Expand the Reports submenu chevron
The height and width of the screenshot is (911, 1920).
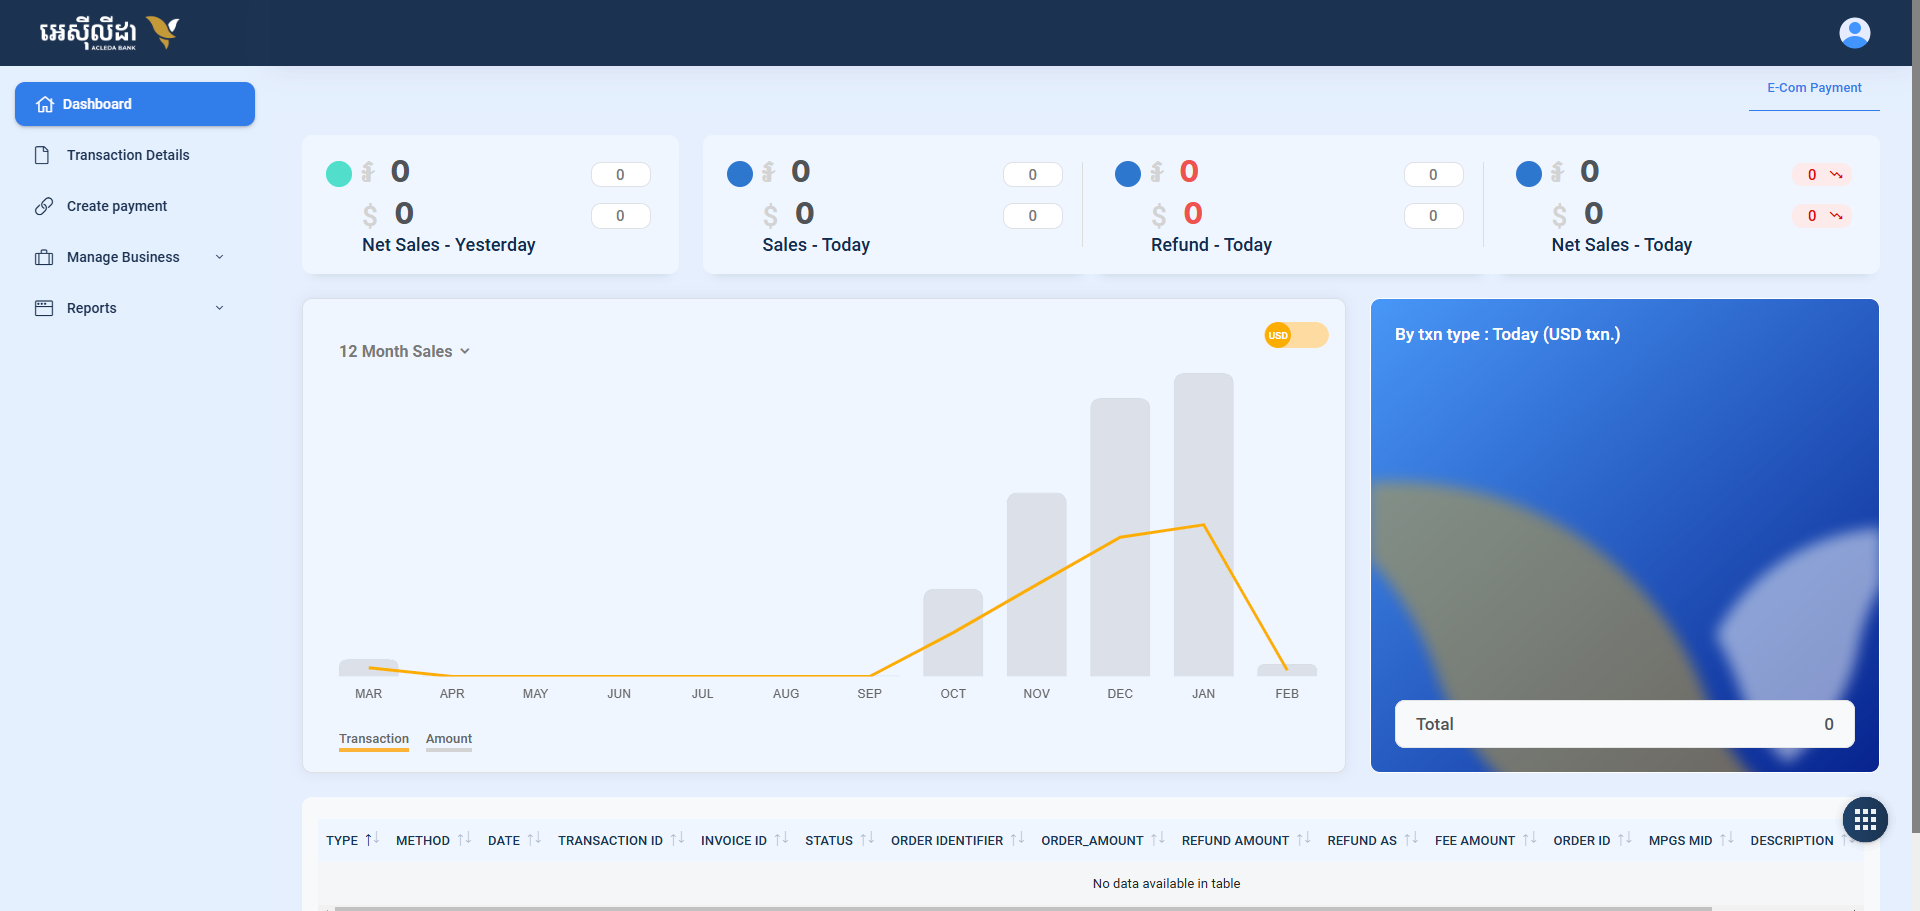(x=220, y=308)
